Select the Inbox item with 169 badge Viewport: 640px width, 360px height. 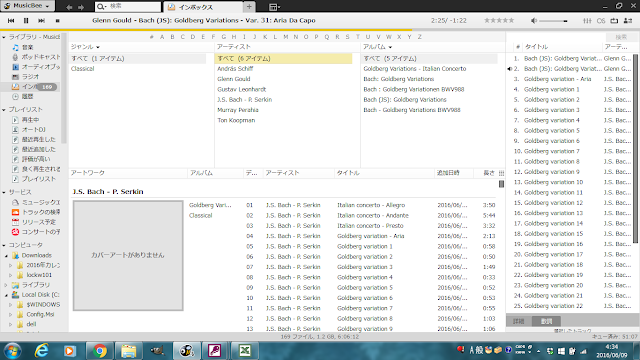(35, 87)
